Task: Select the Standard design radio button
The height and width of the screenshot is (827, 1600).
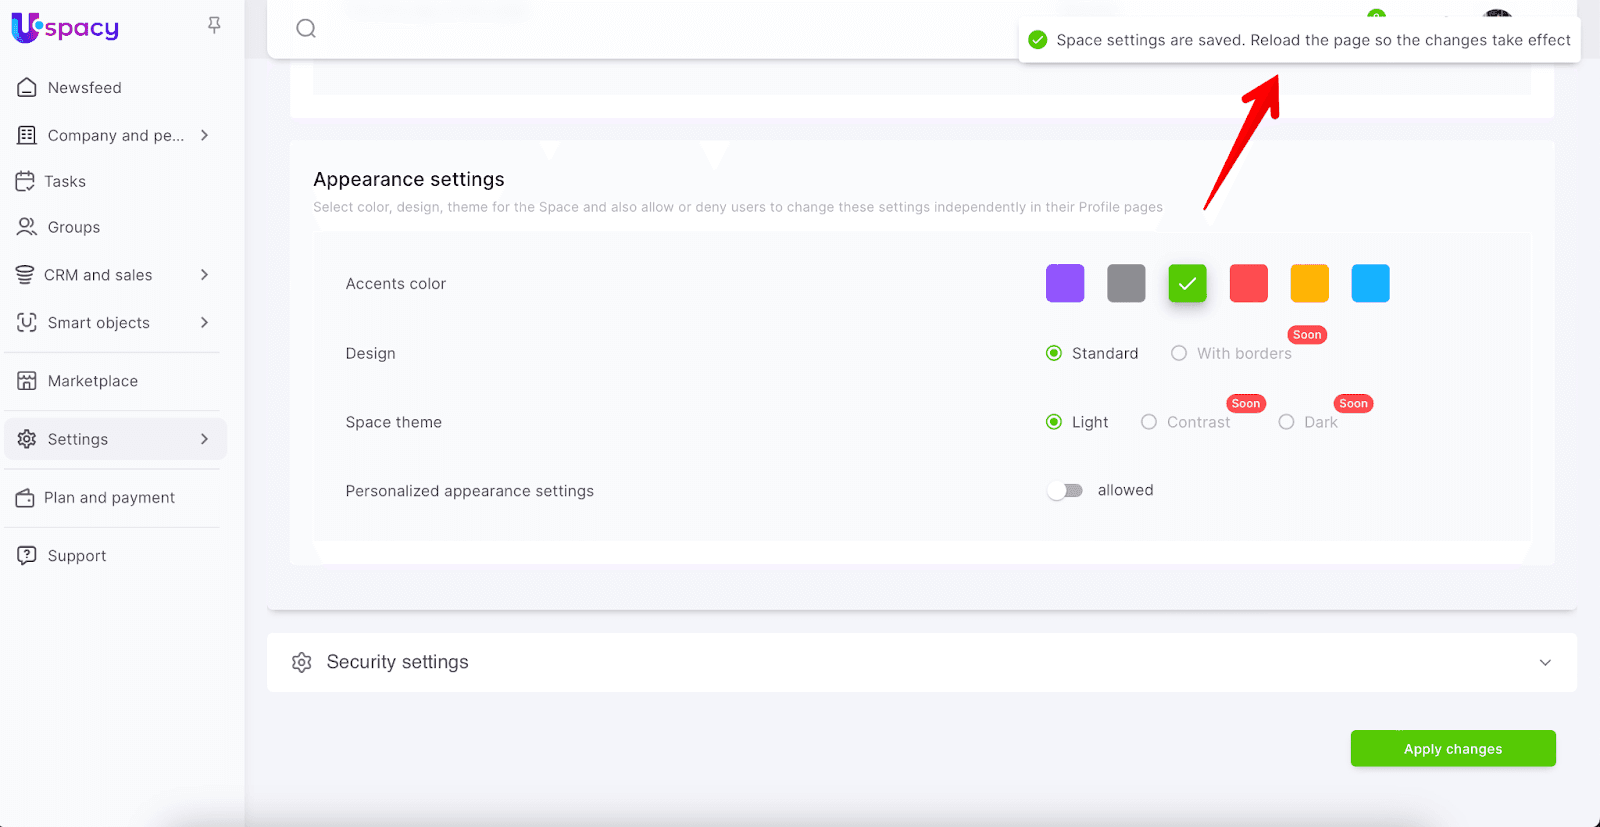Action: point(1054,353)
